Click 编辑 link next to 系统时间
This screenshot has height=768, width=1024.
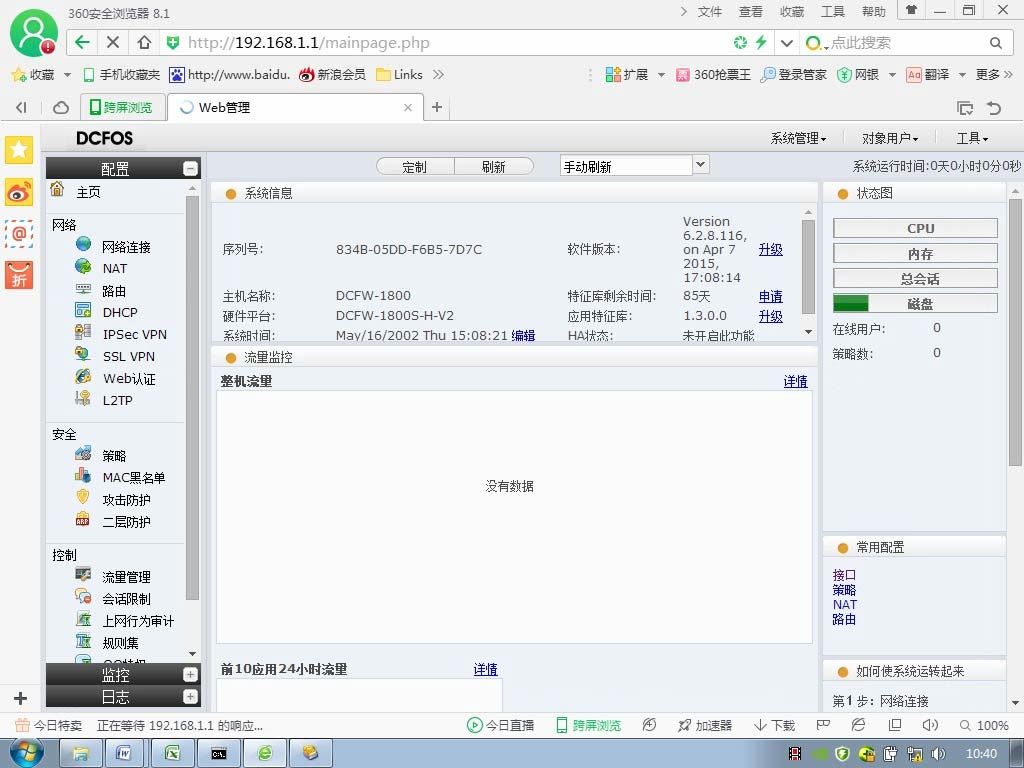pyautogui.click(x=523, y=336)
